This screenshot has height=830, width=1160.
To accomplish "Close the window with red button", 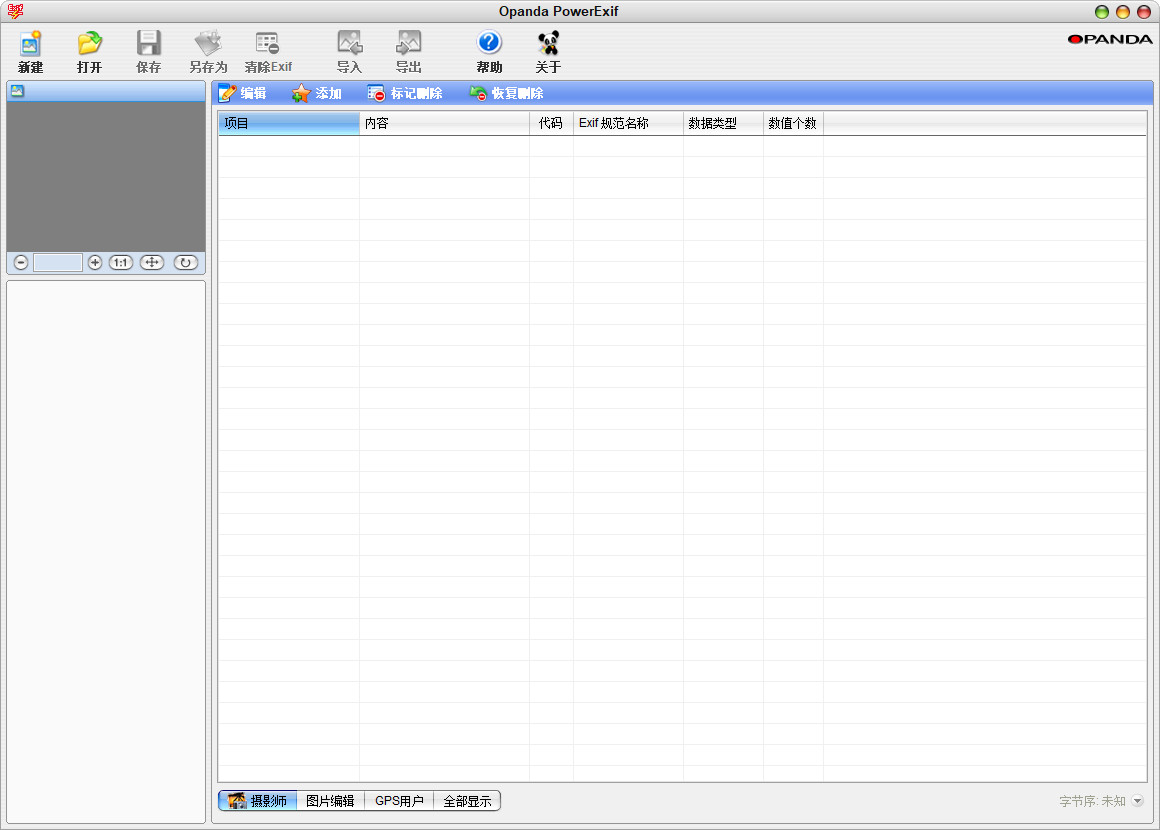I will pos(1144,12).
